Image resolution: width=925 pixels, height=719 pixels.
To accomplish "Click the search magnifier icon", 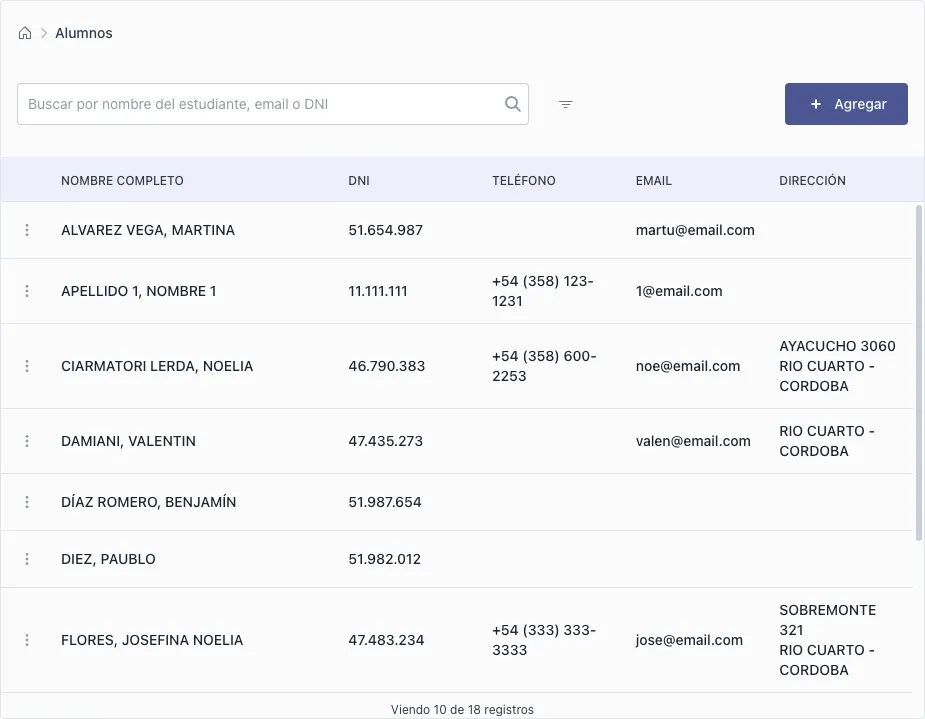I will [x=513, y=104].
